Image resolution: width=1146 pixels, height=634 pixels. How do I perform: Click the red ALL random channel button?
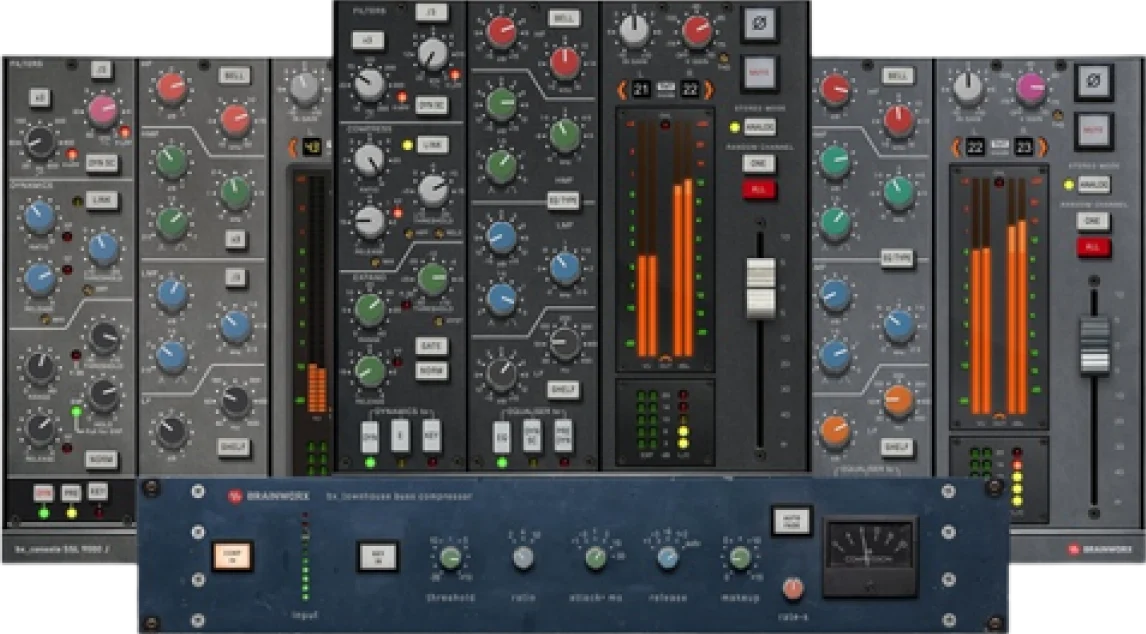tap(760, 188)
